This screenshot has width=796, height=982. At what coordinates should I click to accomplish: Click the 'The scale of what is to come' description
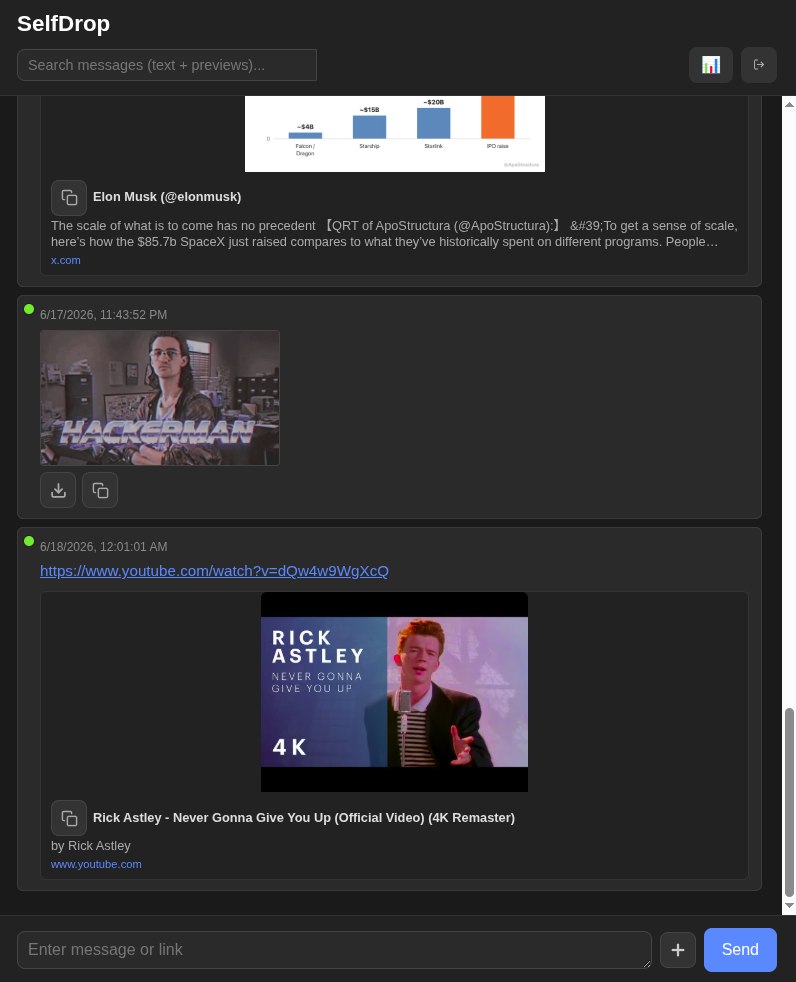pyautogui.click(x=395, y=234)
